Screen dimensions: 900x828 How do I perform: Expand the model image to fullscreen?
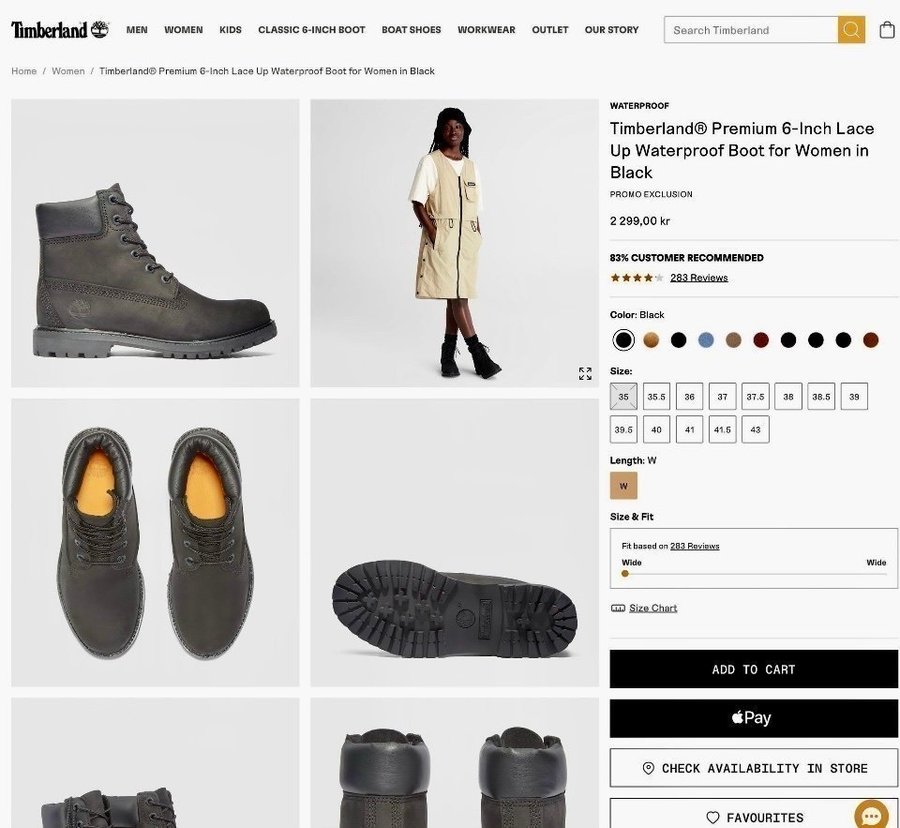coord(585,373)
